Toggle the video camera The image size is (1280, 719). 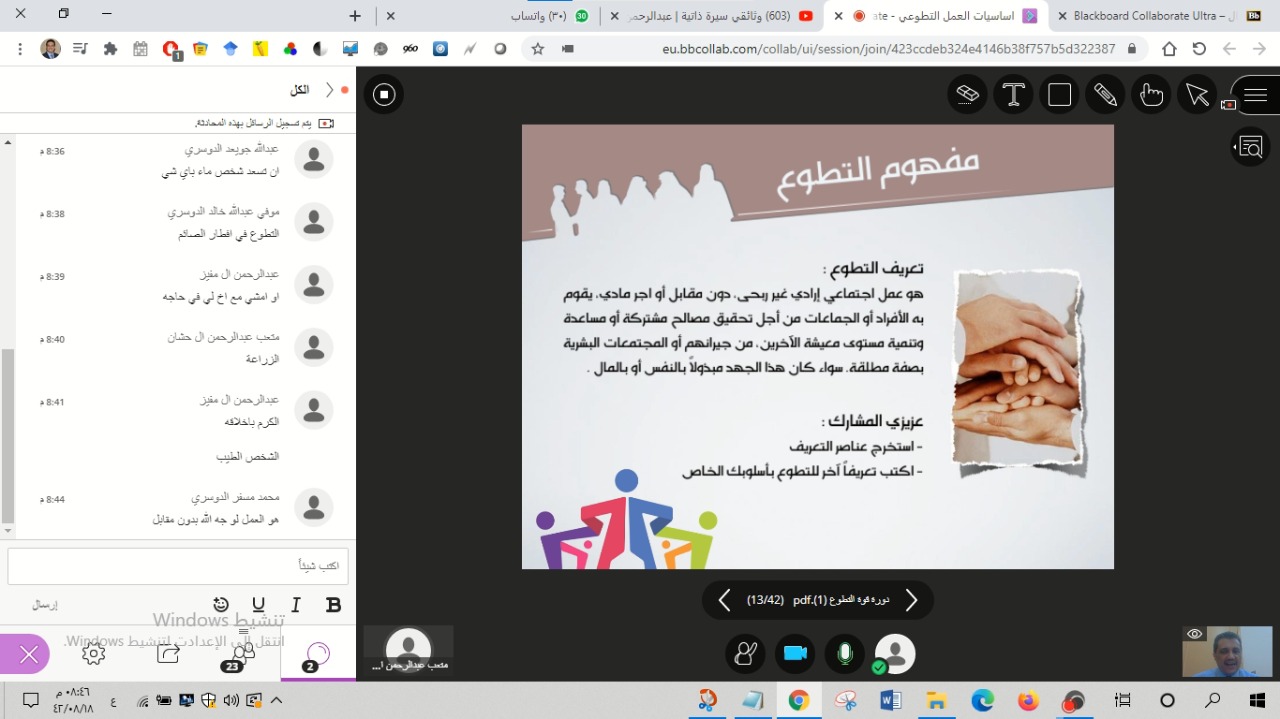pyautogui.click(x=795, y=654)
